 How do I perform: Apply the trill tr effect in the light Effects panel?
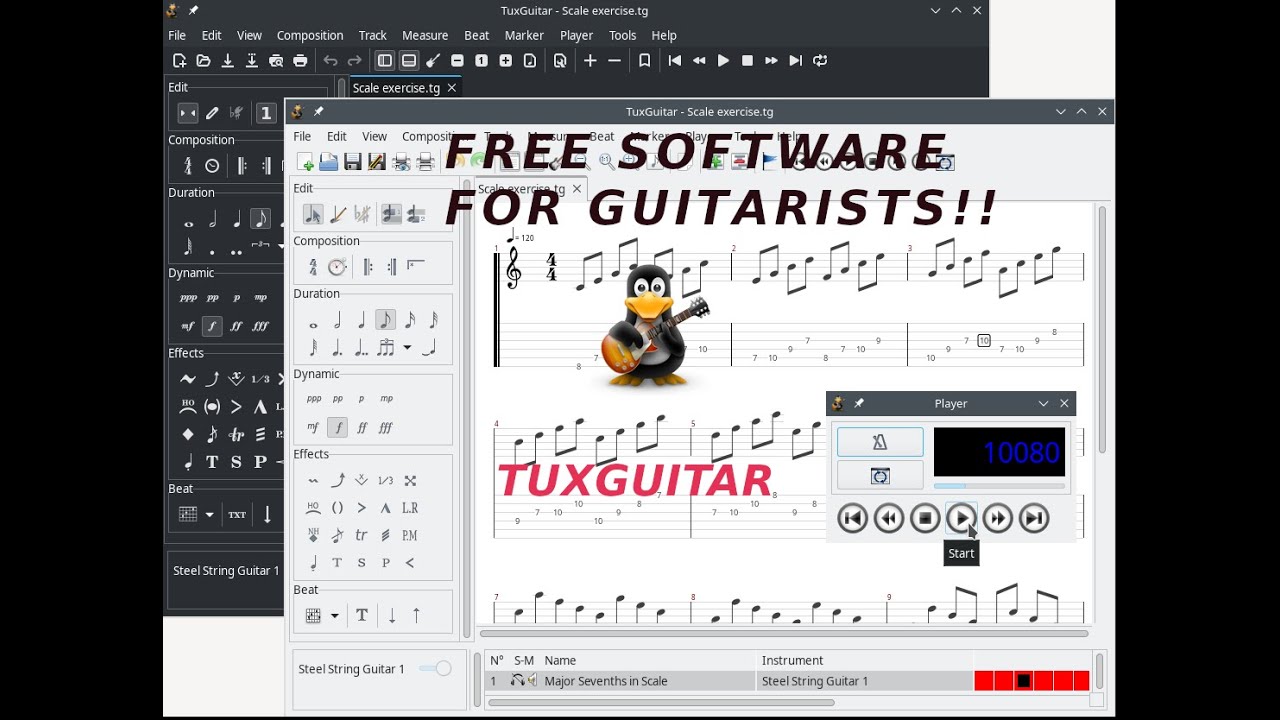361,535
